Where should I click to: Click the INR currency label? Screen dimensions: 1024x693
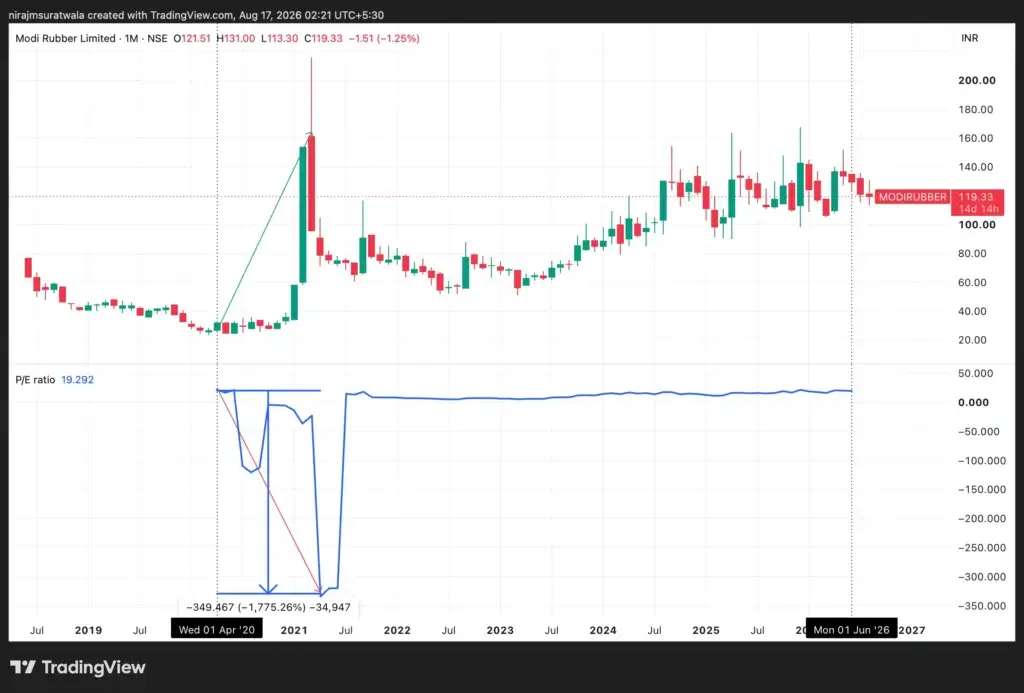coord(970,39)
